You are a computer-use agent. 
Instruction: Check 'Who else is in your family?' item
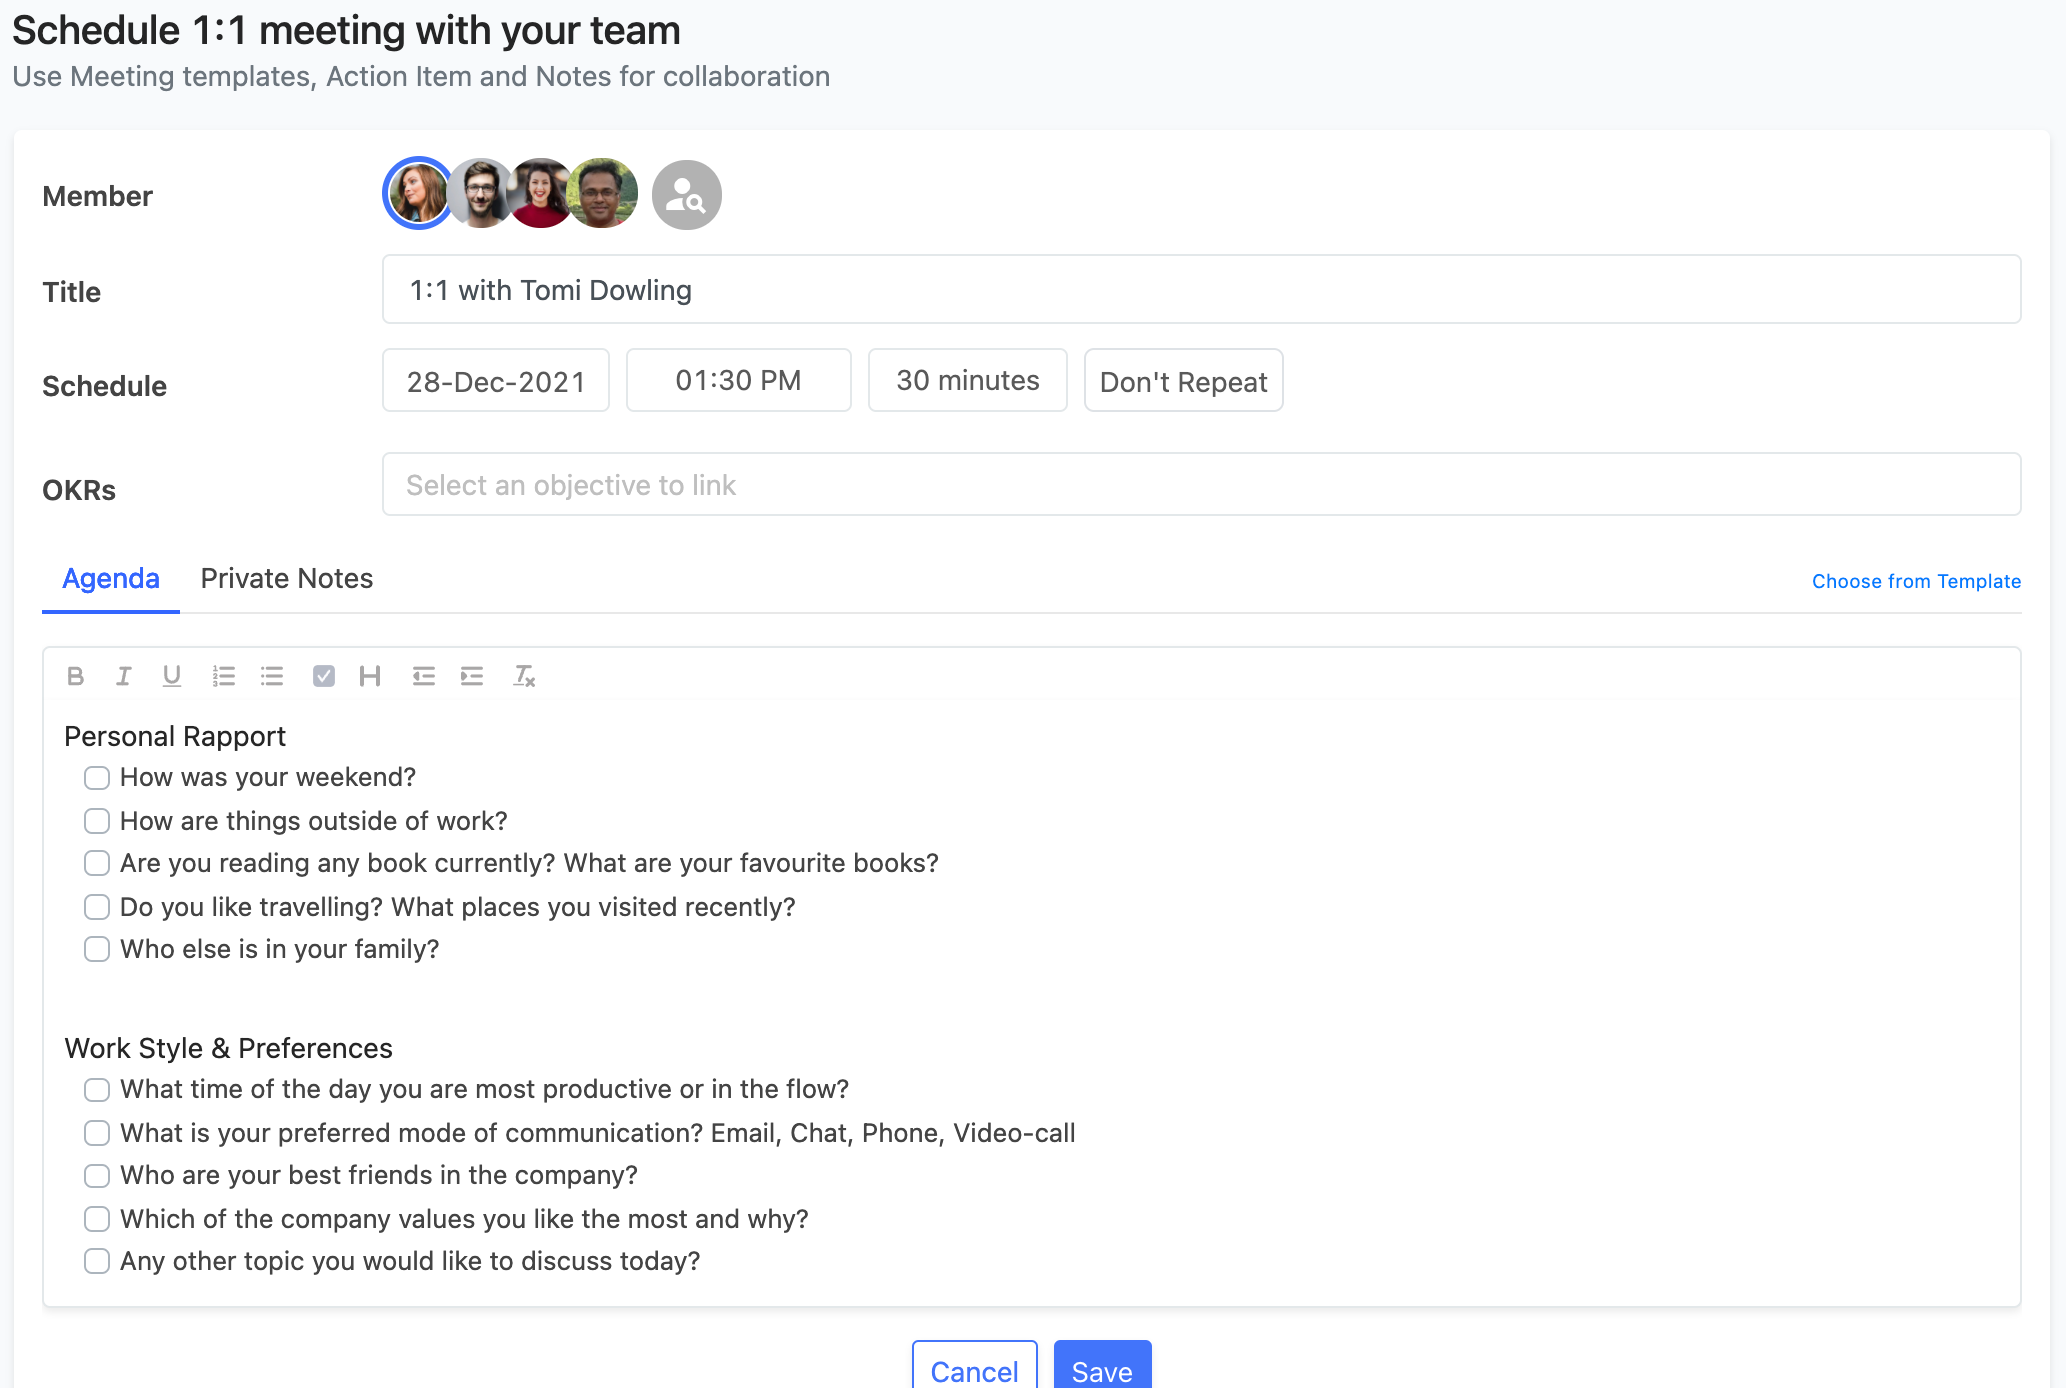point(97,949)
